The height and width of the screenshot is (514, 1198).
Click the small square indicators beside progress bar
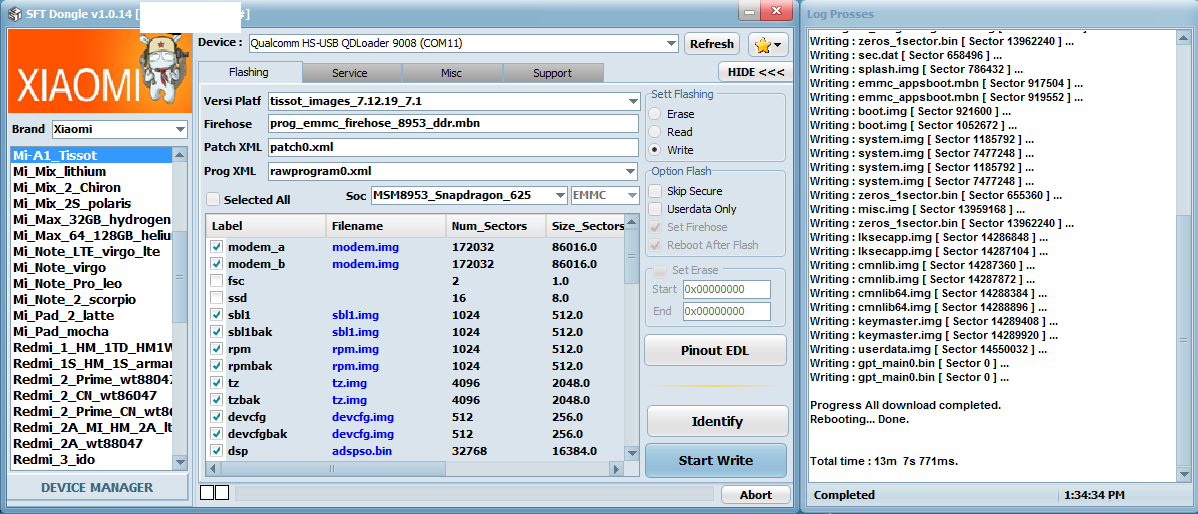coord(214,493)
